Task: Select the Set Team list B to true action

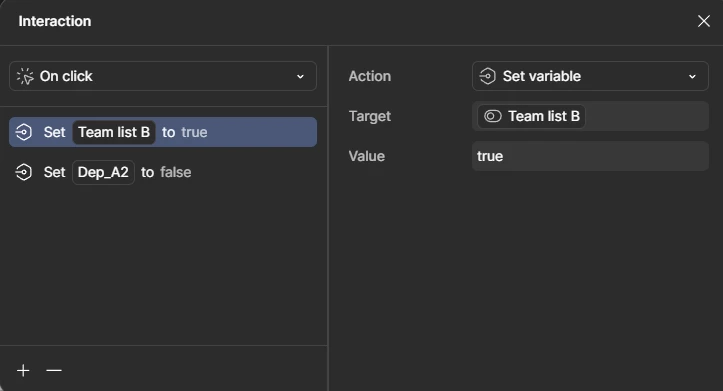Action: coord(163,132)
